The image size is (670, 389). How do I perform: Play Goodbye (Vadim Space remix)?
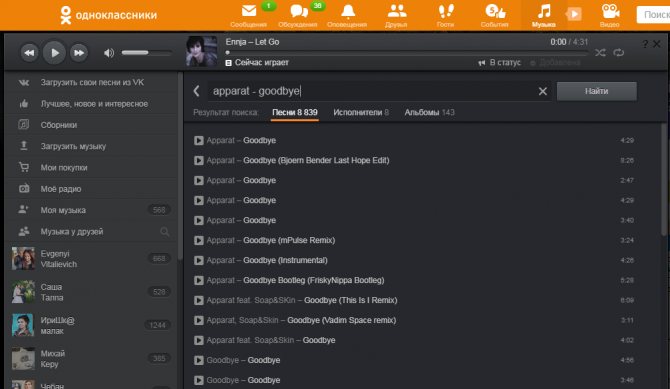pos(199,320)
